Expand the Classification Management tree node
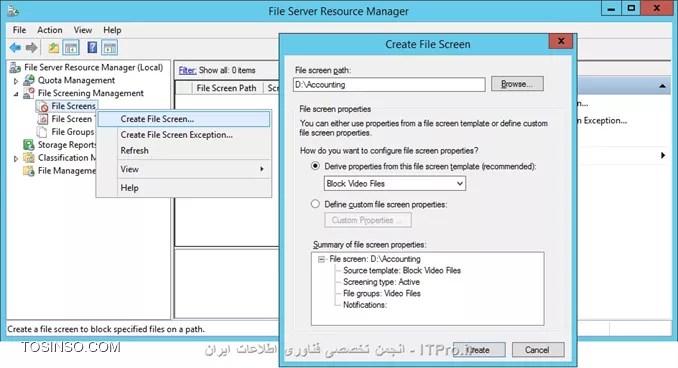 16,158
